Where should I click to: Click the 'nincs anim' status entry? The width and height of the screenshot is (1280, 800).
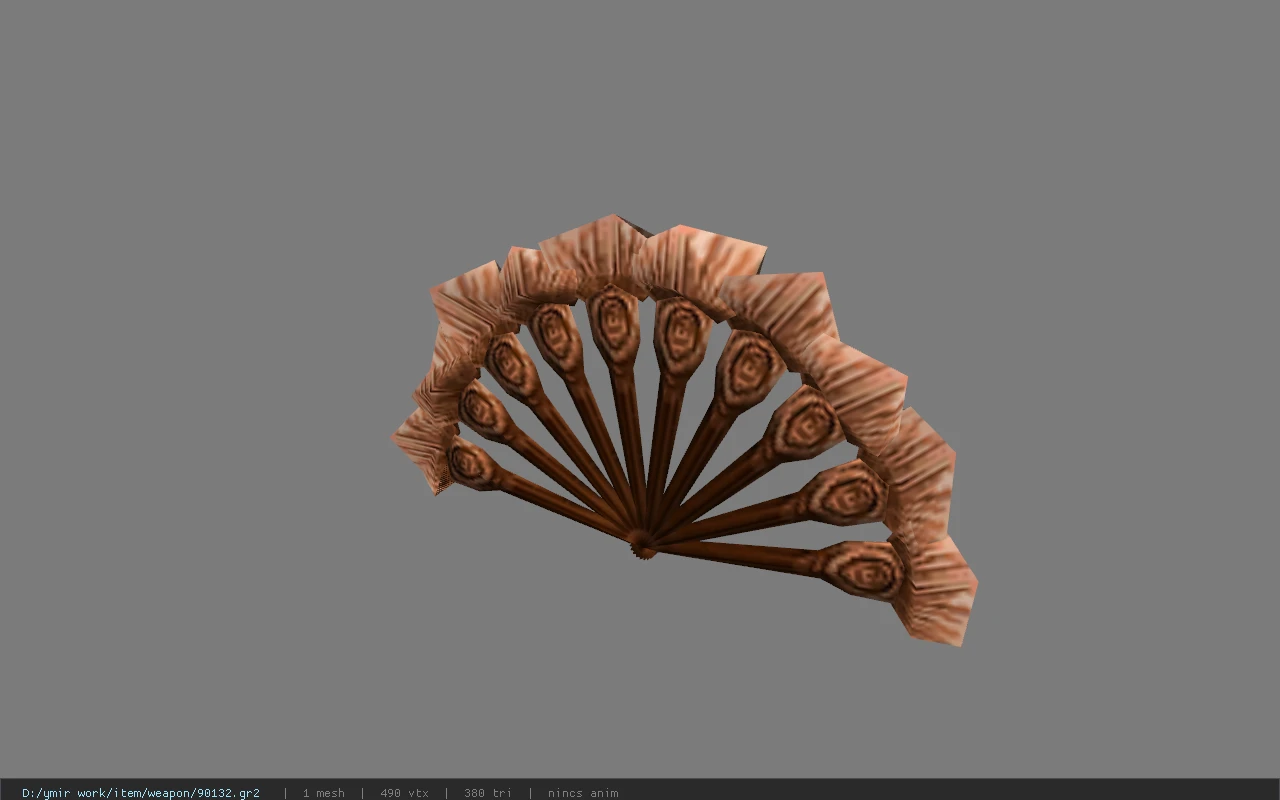click(583, 793)
